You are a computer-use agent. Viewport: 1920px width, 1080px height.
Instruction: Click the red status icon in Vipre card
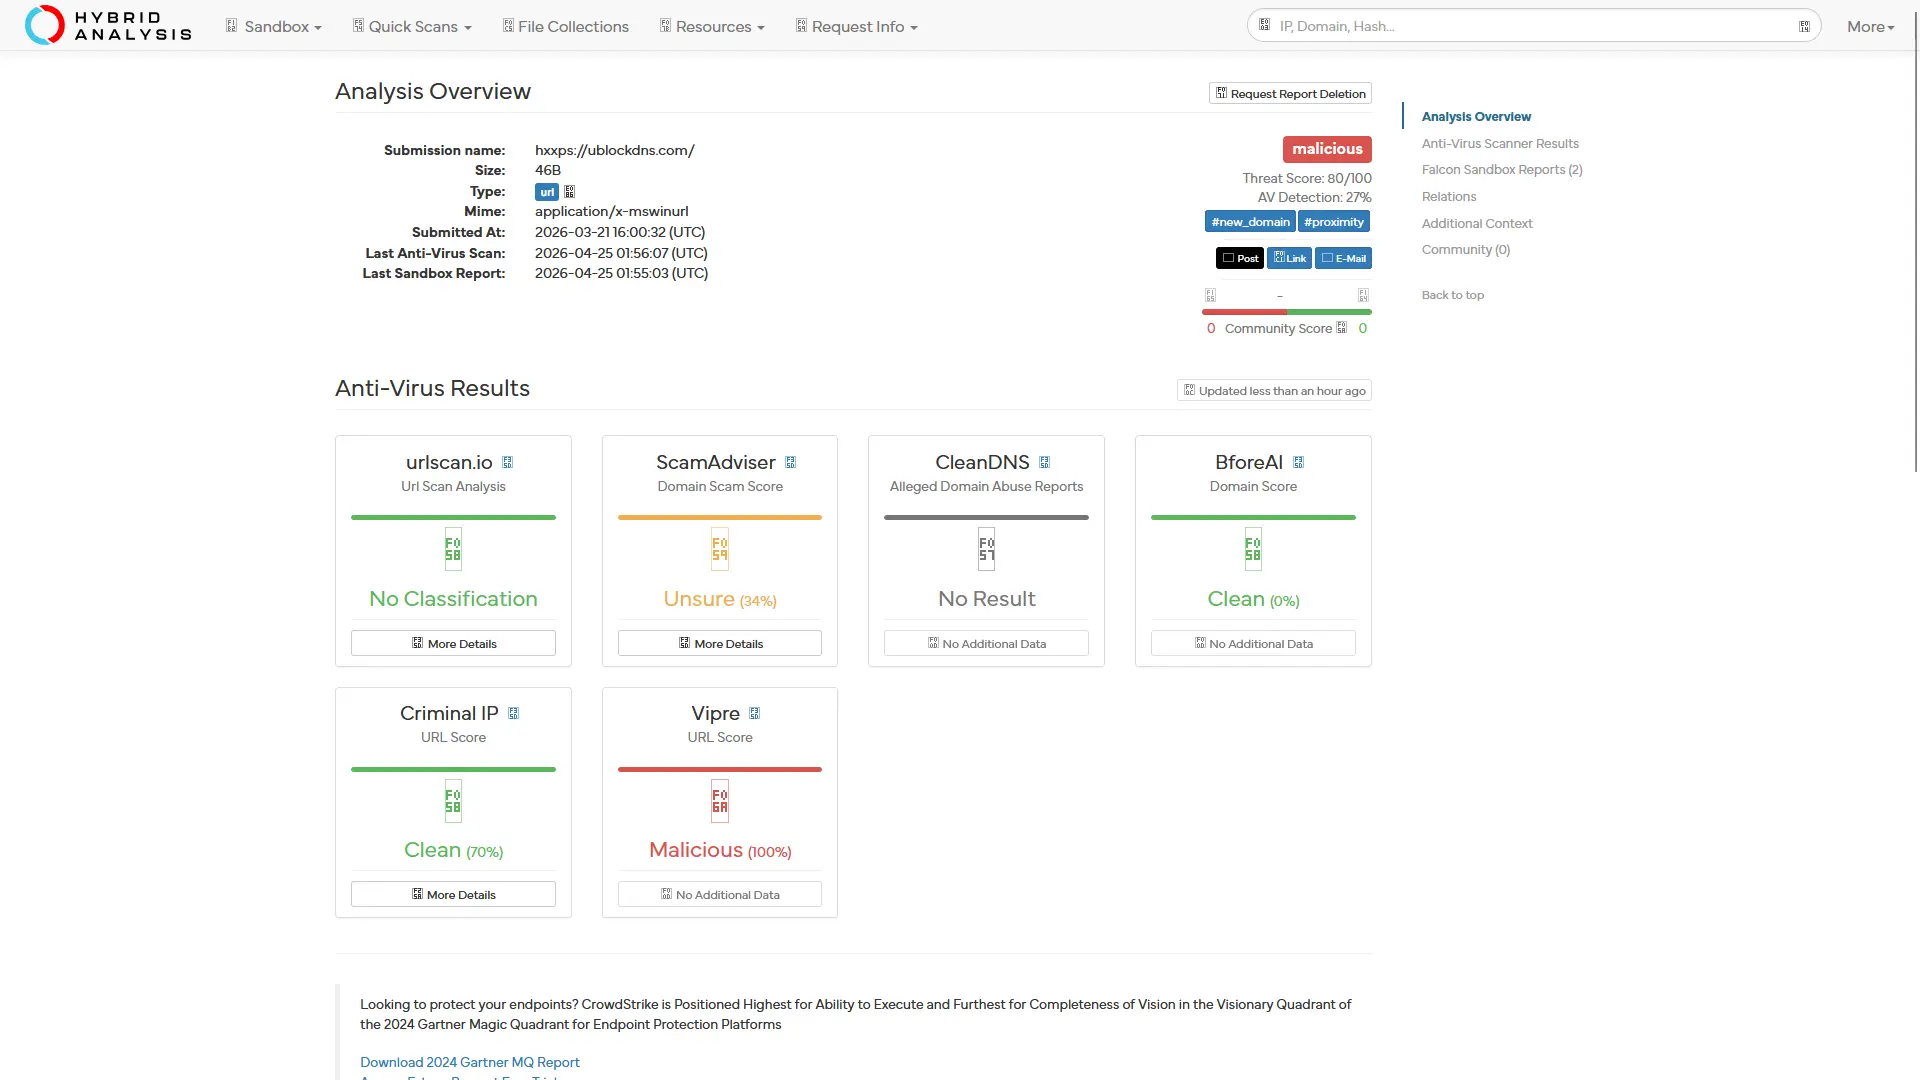(x=720, y=801)
